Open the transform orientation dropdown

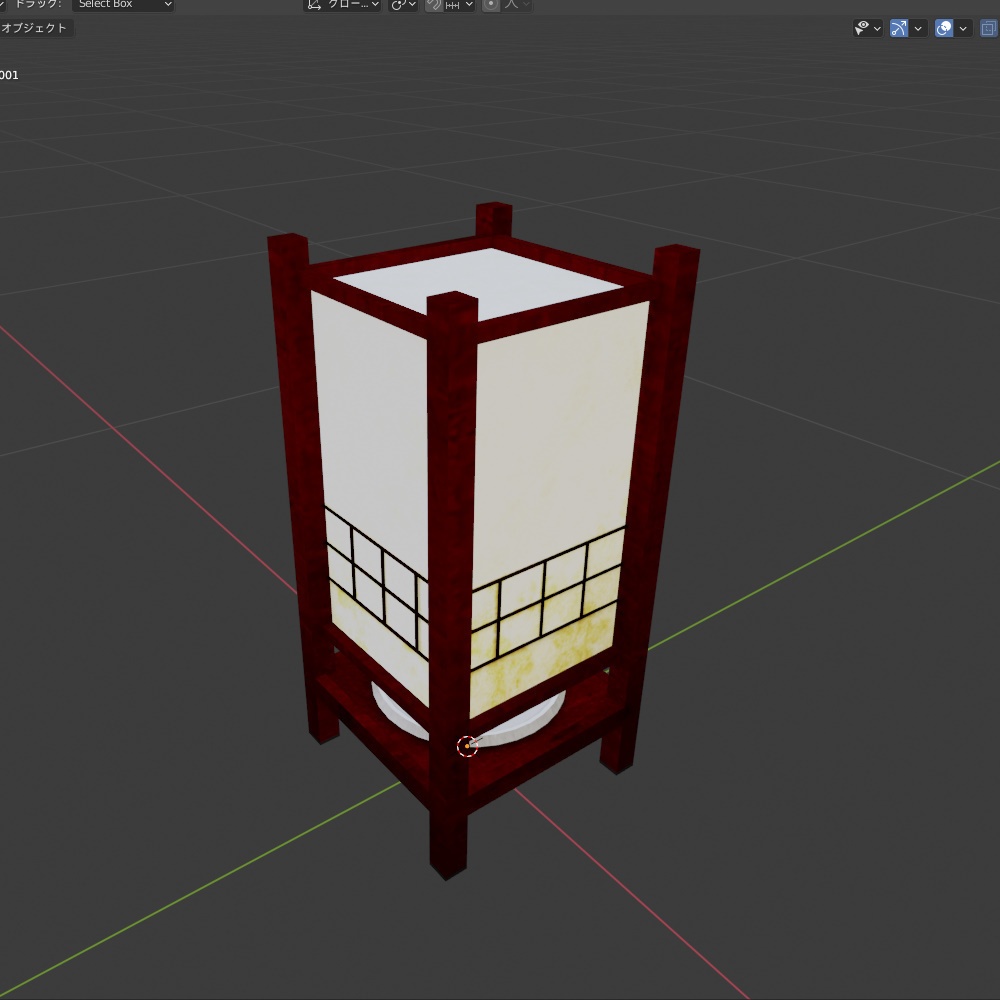[374, 5]
